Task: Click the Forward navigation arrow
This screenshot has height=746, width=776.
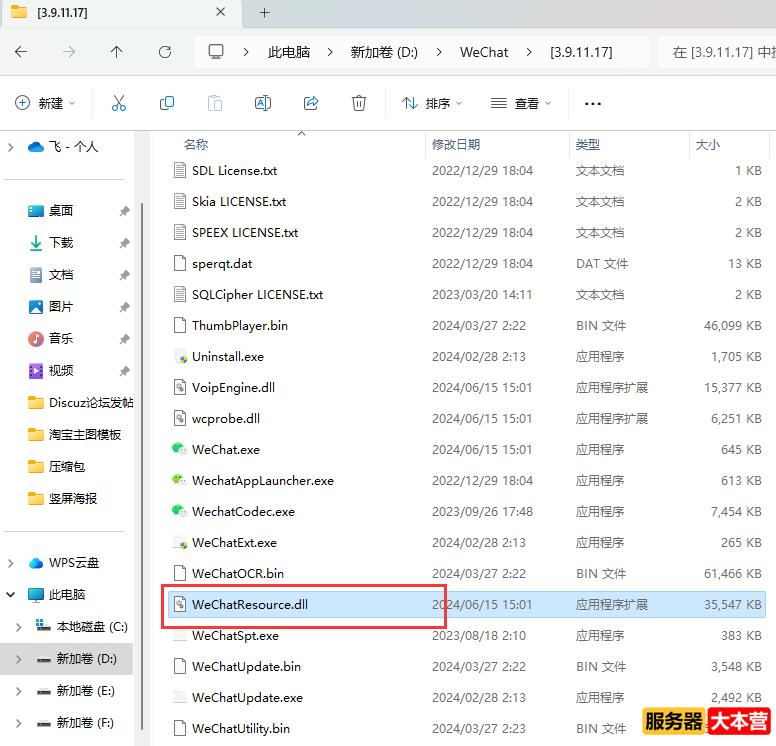Action: (x=69, y=52)
